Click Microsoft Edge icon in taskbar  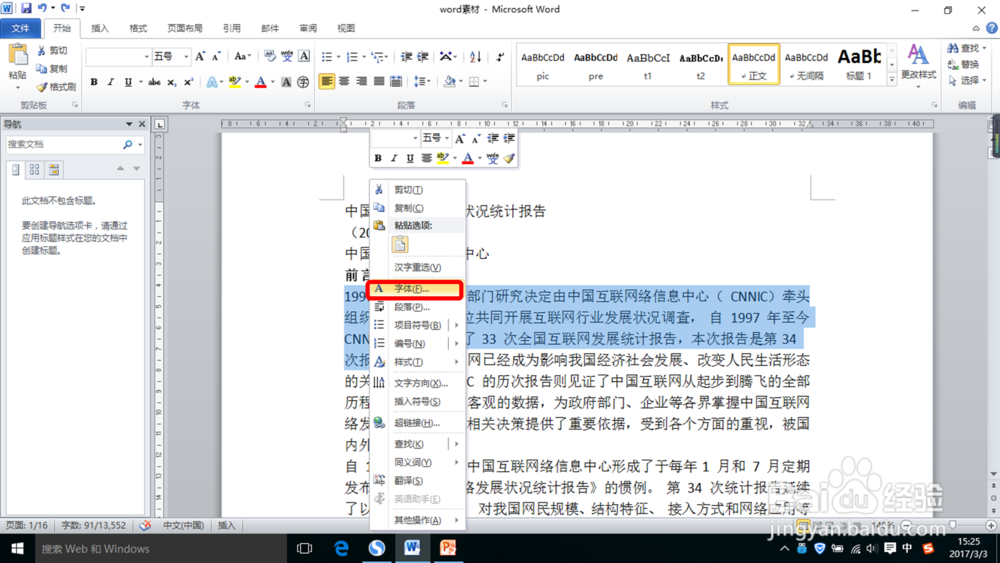[x=341, y=548]
